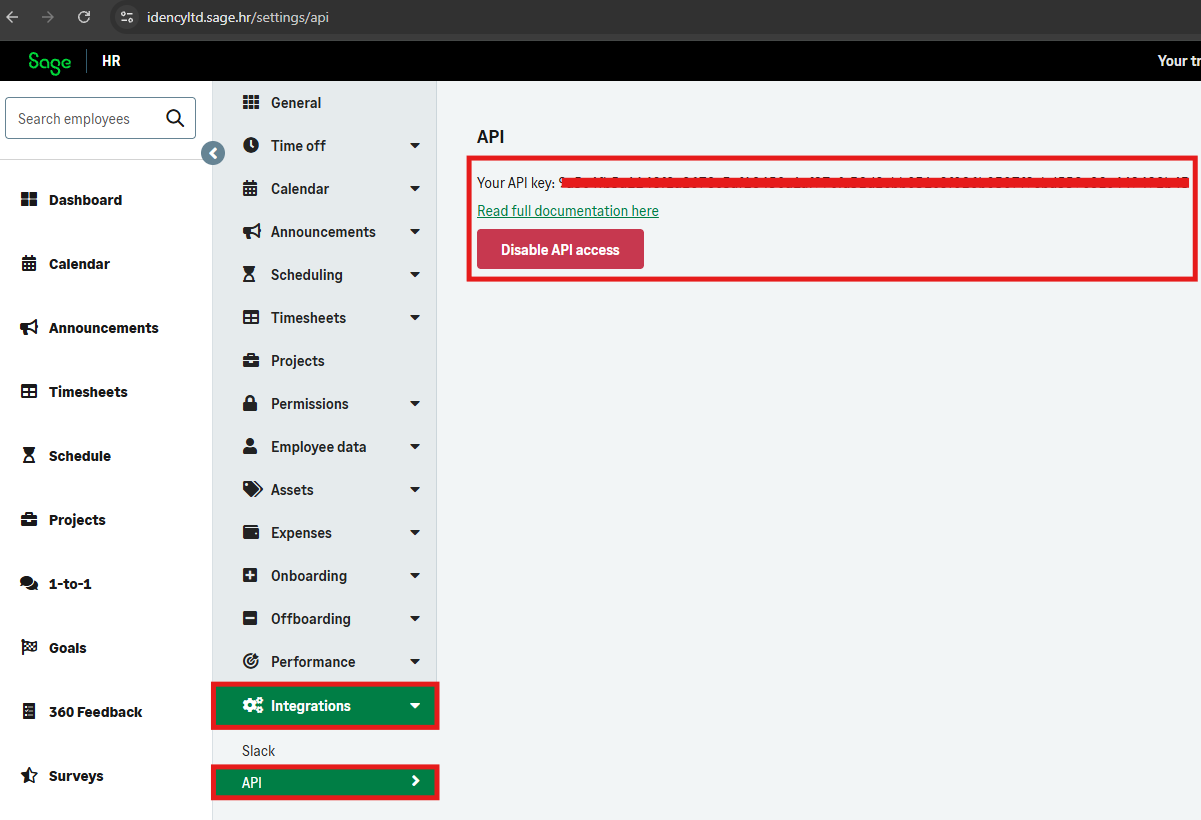This screenshot has width=1201, height=820.
Task: Open 1-to-1 in main navigation
Action: 70,584
